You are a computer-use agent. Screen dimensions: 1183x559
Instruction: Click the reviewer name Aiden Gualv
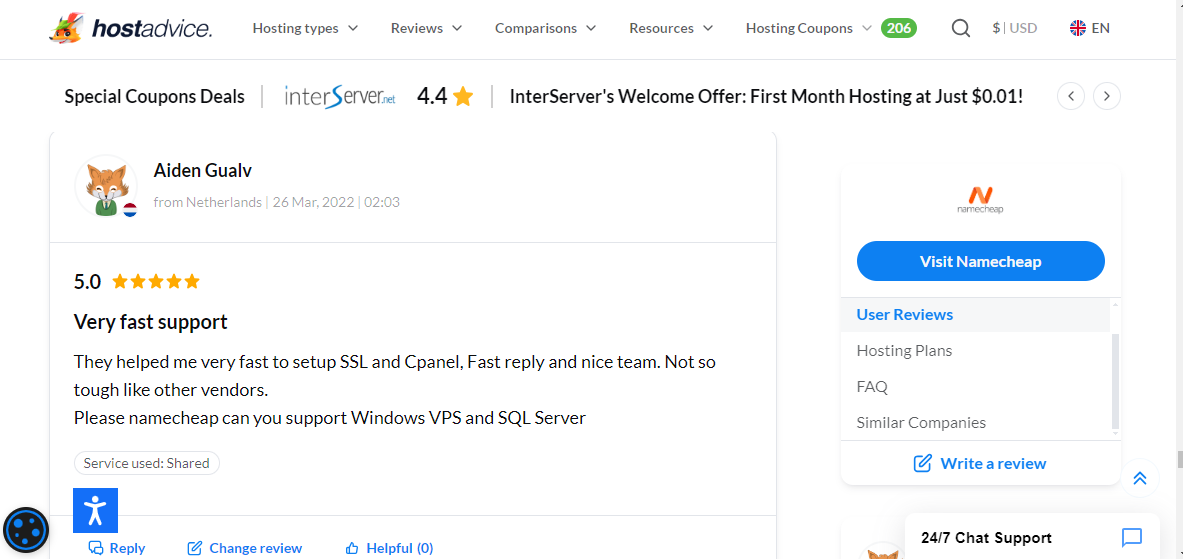point(202,170)
